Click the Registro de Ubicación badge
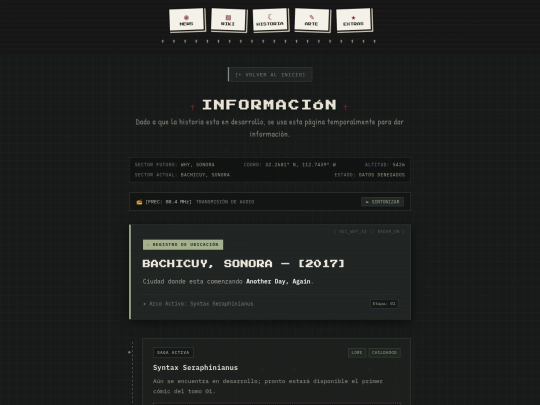540x405 pixels. 183,245
